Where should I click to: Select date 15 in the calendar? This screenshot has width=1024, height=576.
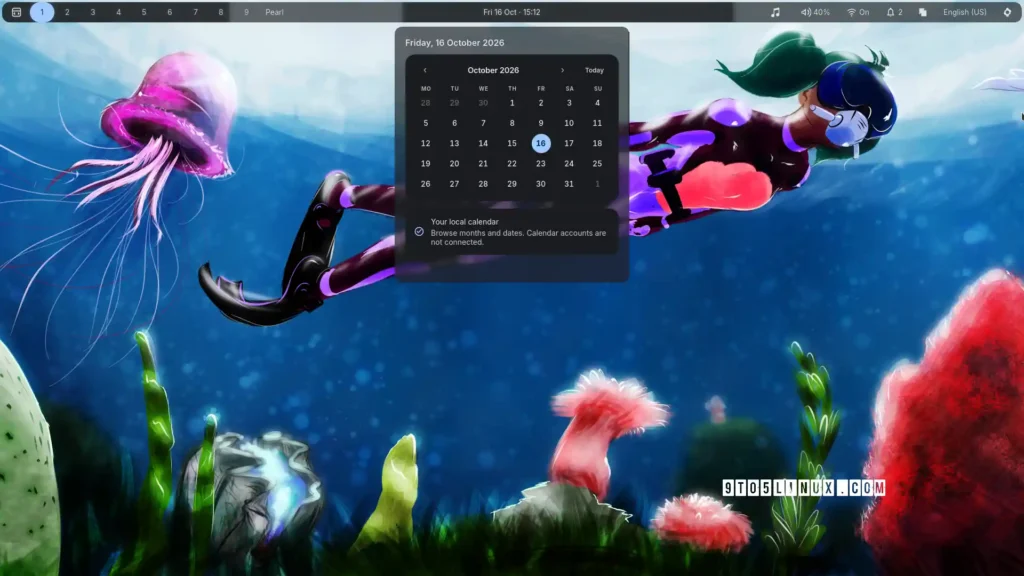512,143
